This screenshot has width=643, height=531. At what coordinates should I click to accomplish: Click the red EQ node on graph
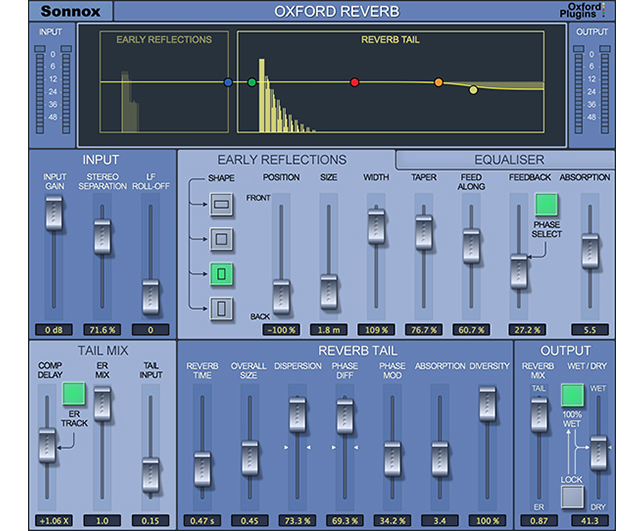coord(354,82)
